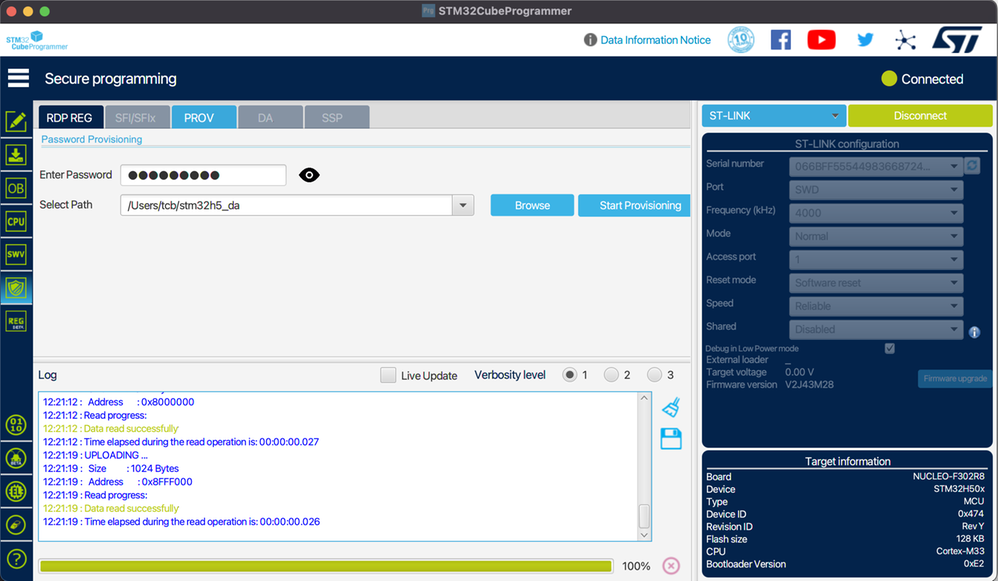Click in the Enter Password field
The image size is (998, 581).
tap(204, 175)
